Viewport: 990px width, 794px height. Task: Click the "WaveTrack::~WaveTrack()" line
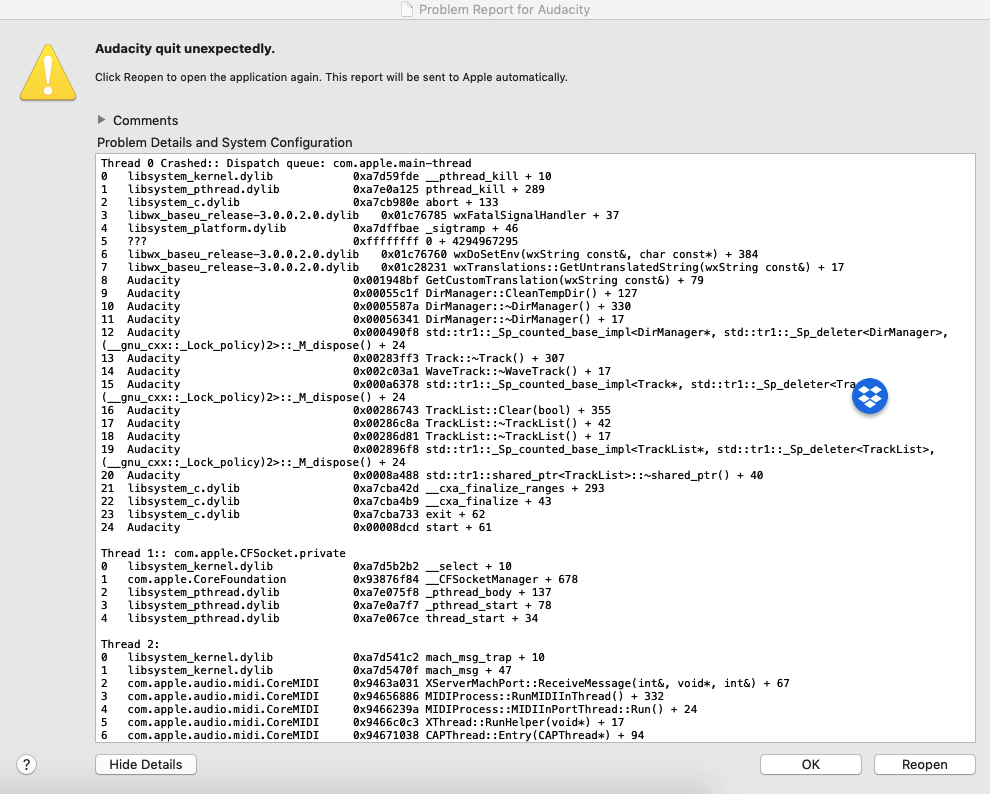click(355, 371)
